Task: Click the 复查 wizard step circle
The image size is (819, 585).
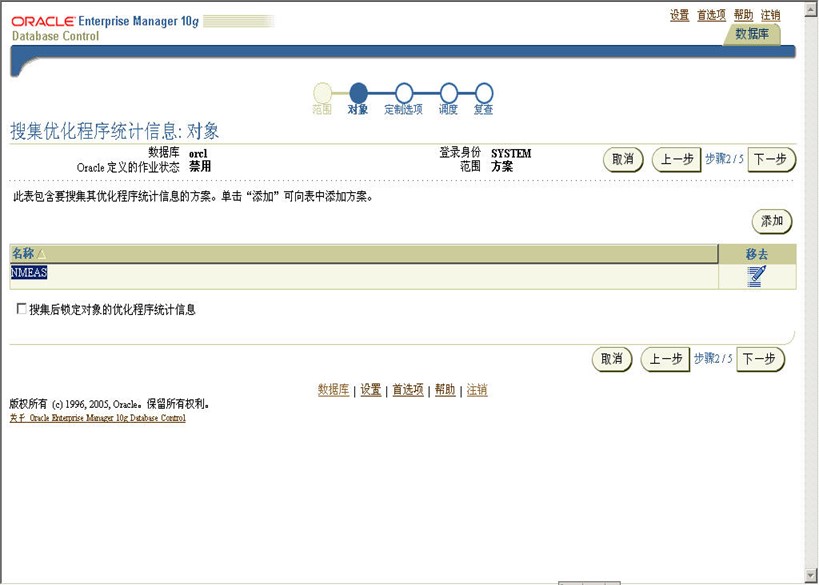Action: coord(484,93)
